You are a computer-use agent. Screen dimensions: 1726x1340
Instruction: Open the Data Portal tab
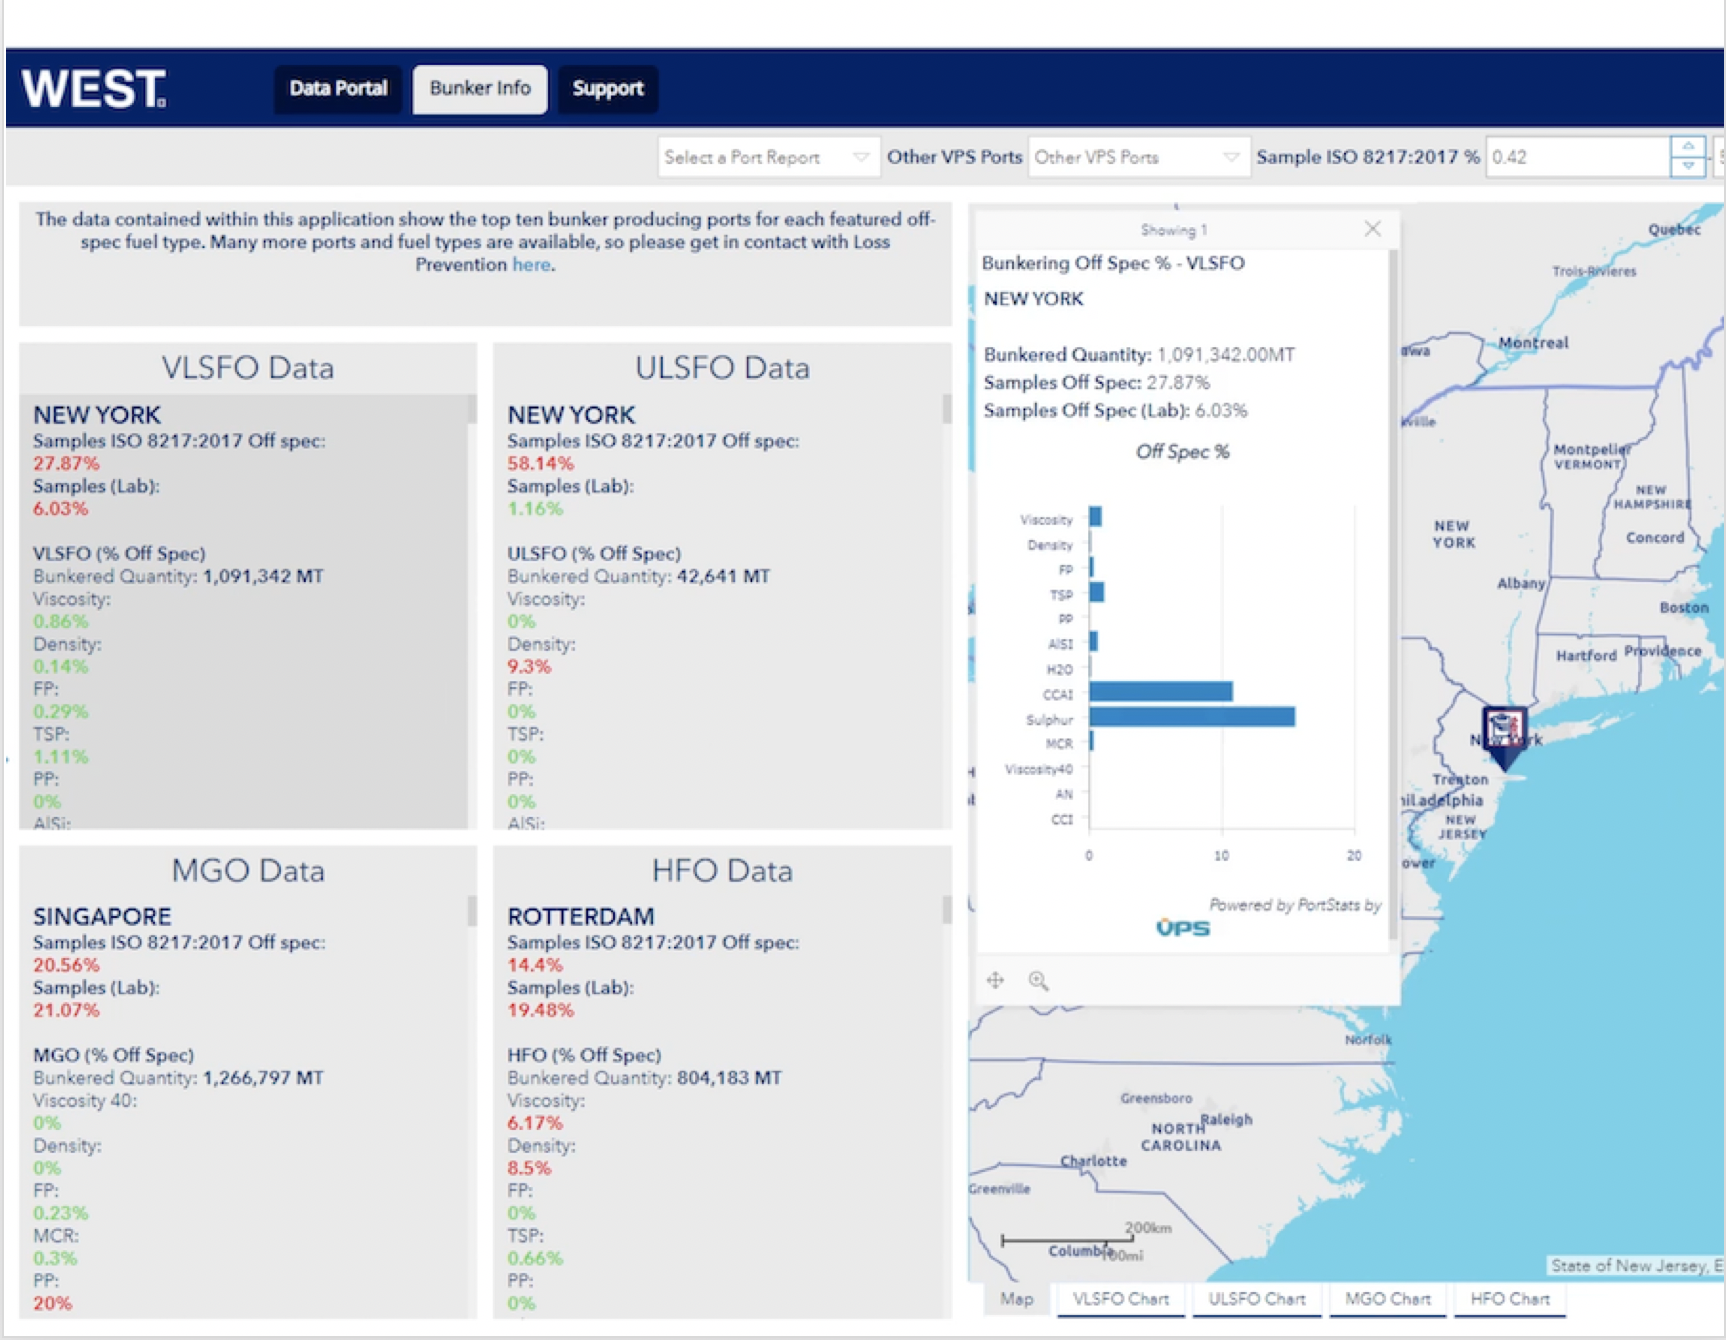point(338,89)
